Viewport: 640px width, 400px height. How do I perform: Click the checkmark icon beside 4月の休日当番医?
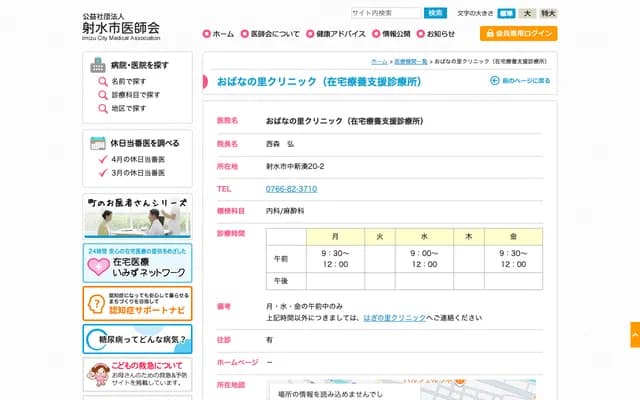point(103,159)
